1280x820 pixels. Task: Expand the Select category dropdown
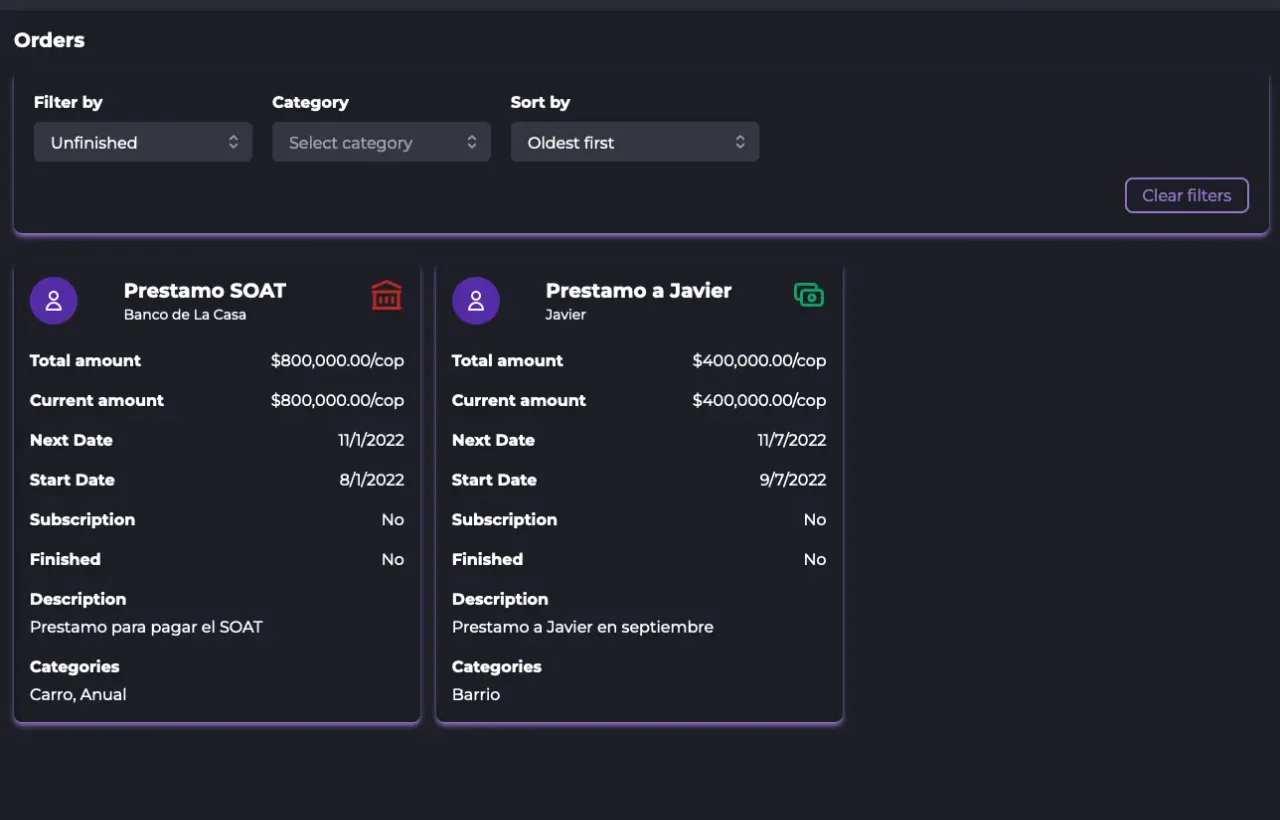pos(381,142)
